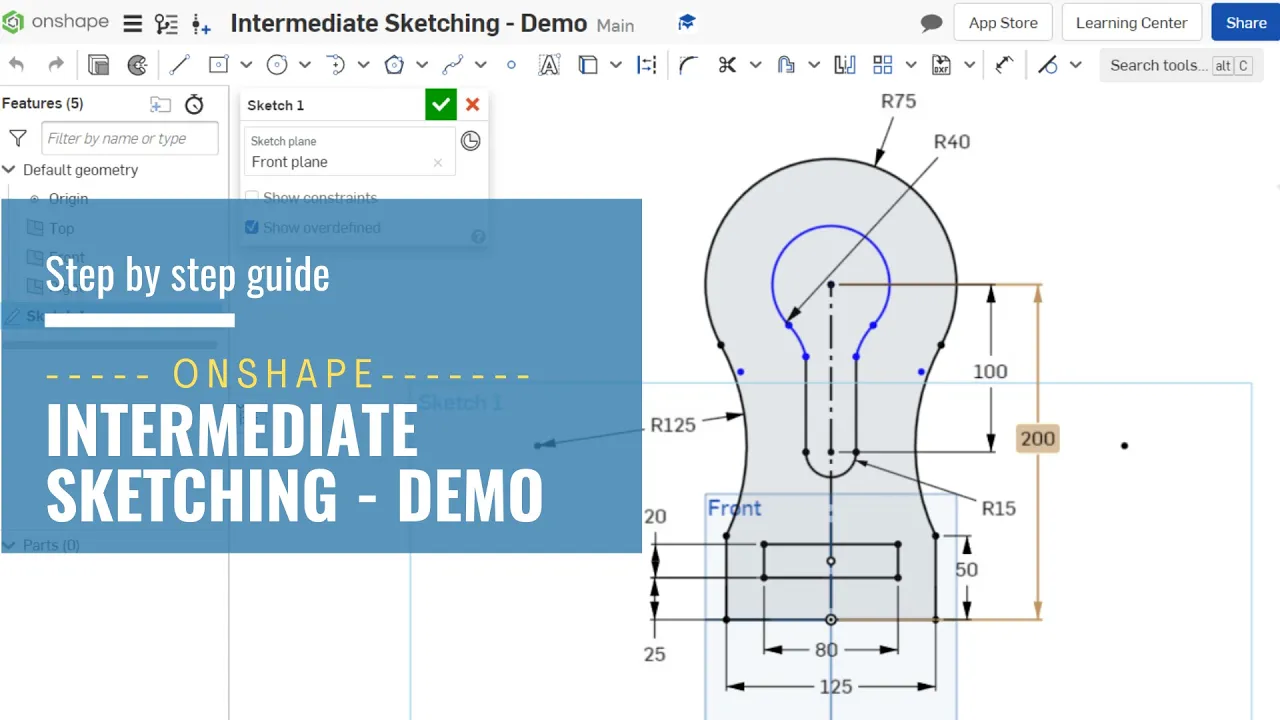The height and width of the screenshot is (720, 1280).
Task: Select the Use/Project edges tool
Action: pos(588,65)
